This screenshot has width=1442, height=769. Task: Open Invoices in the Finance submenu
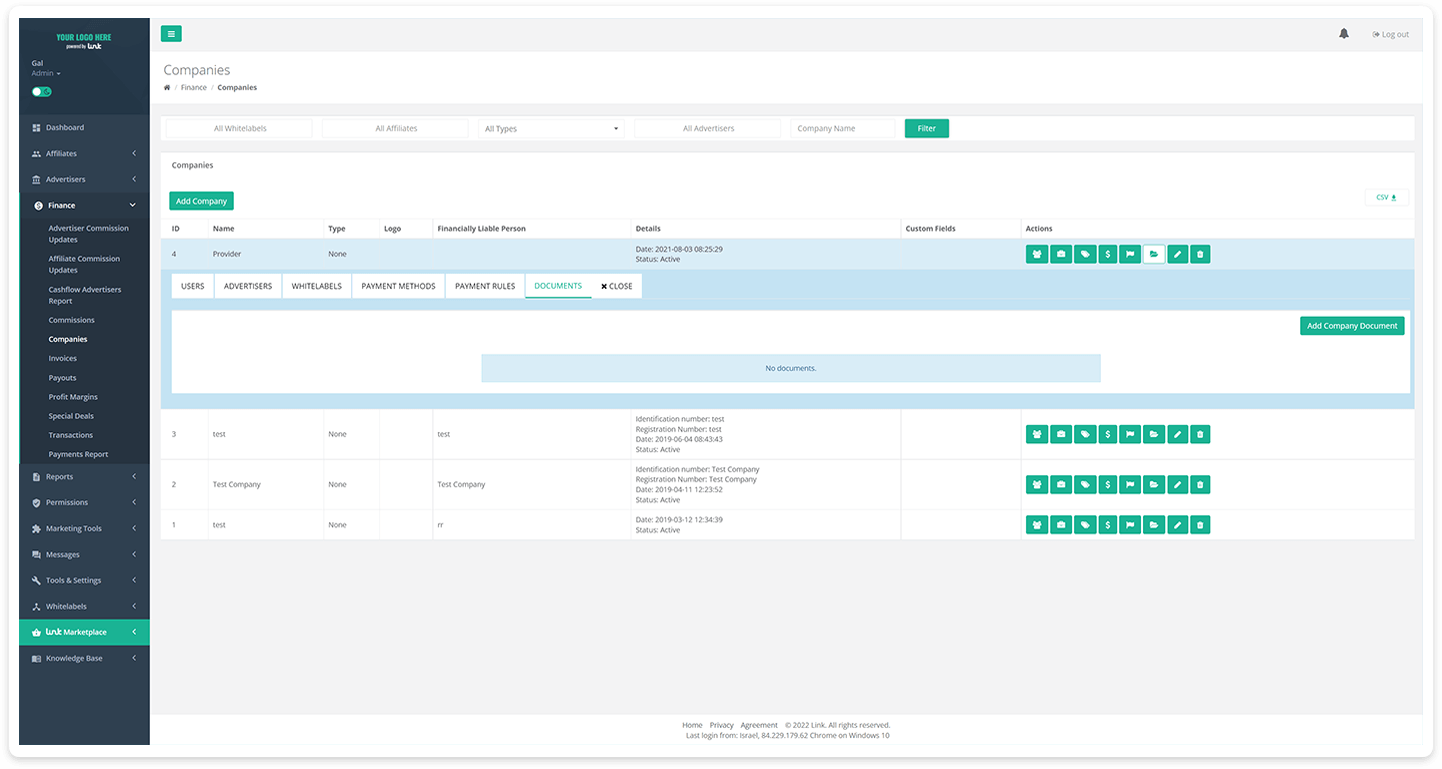coord(63,359)
